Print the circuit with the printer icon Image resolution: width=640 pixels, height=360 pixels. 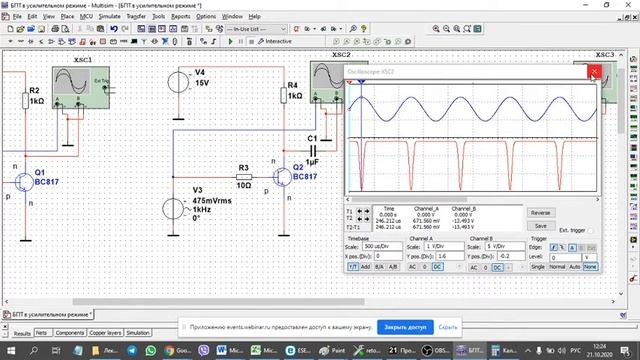click(x=55, y=29)
